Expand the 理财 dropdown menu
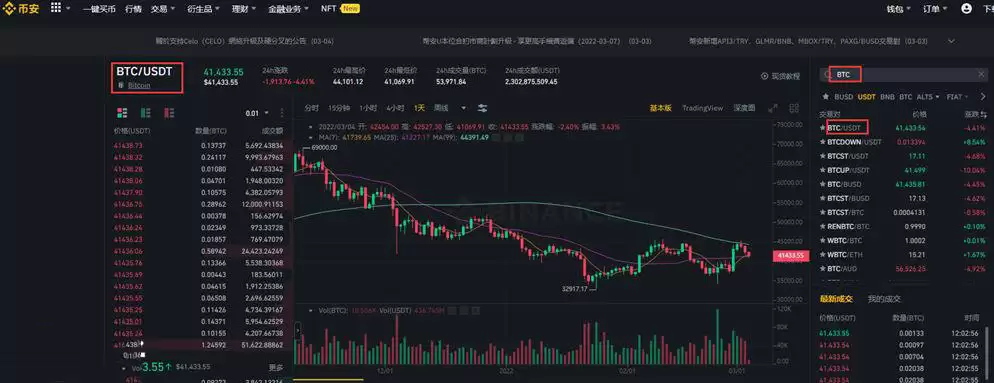994x383 pixels. (244, 9)
